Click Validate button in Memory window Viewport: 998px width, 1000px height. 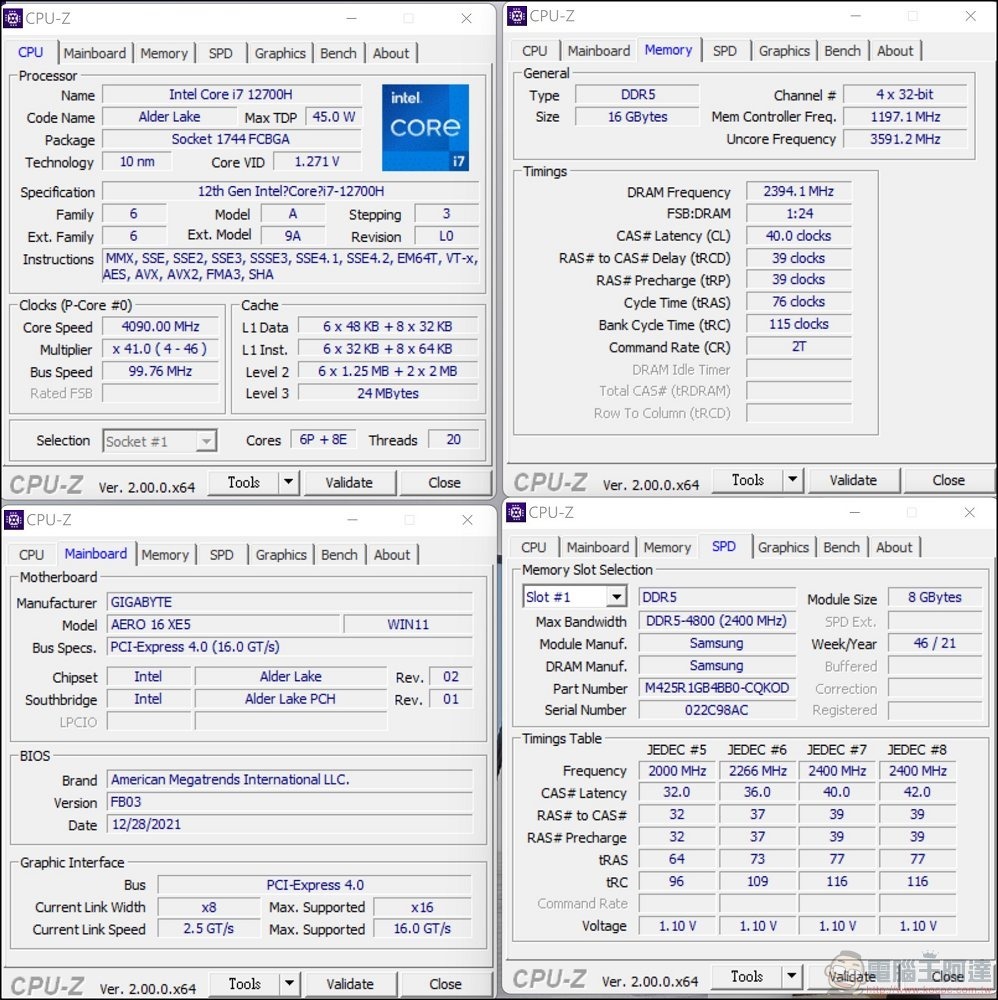[853, 480]
